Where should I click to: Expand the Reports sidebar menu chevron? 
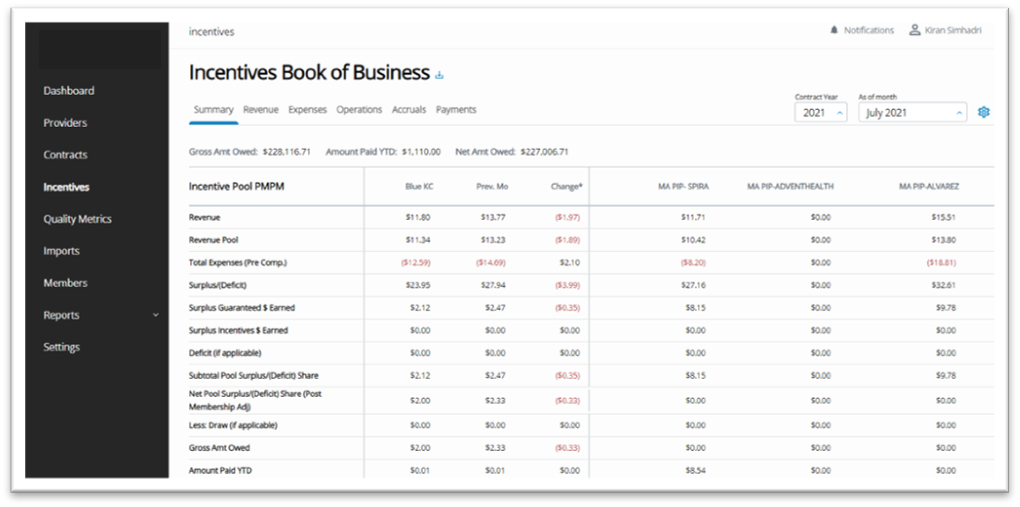tap(155, 315)
